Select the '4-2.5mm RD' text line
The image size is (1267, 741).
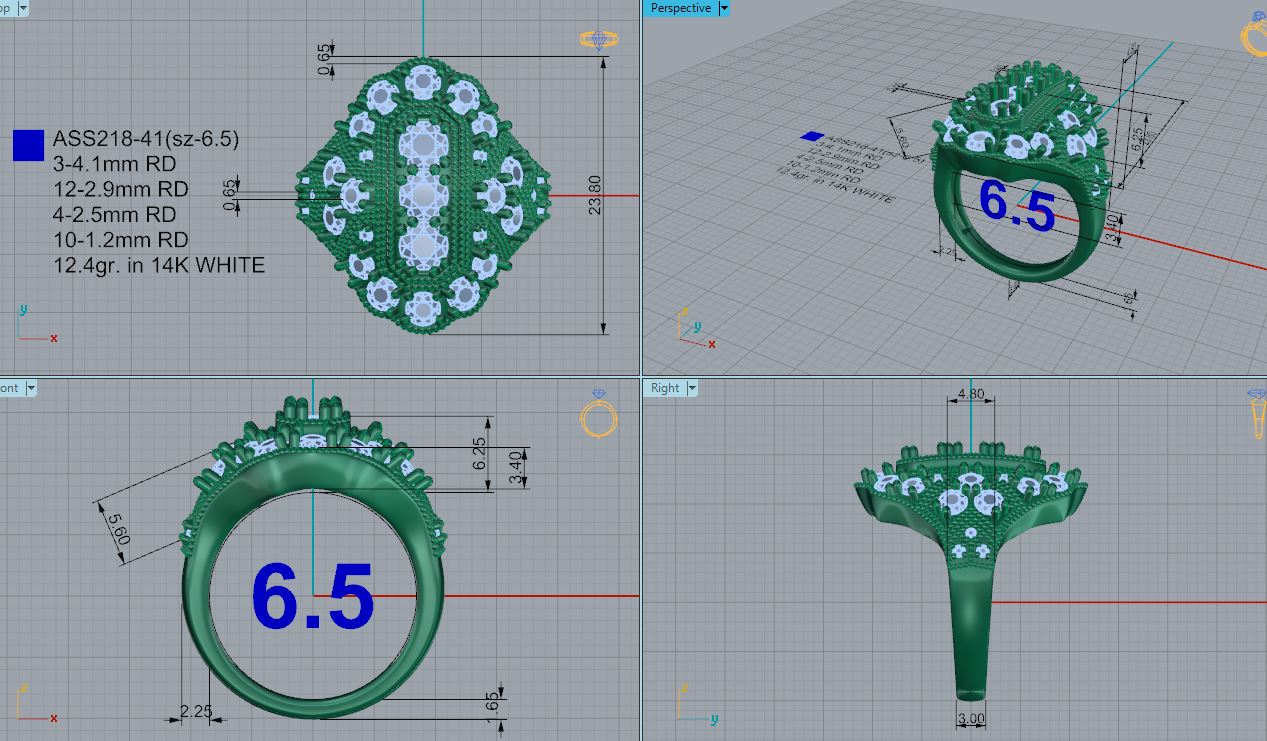(x=114, y=214)
